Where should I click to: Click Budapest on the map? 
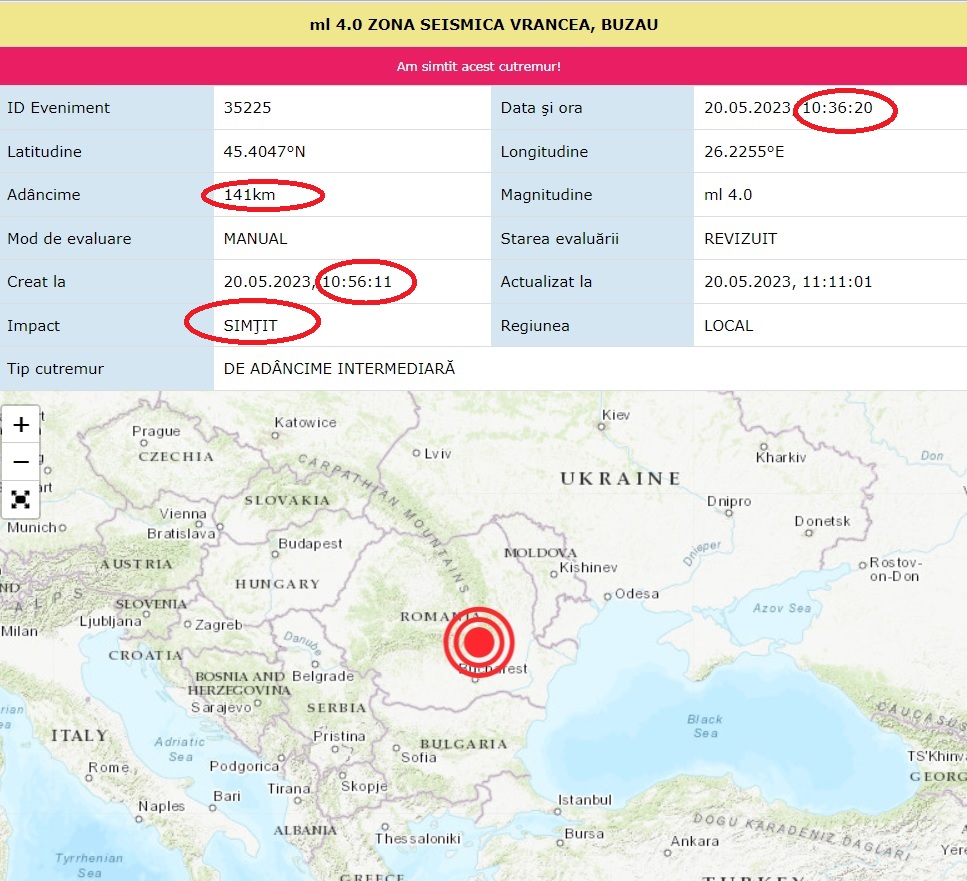coord(310,544)
